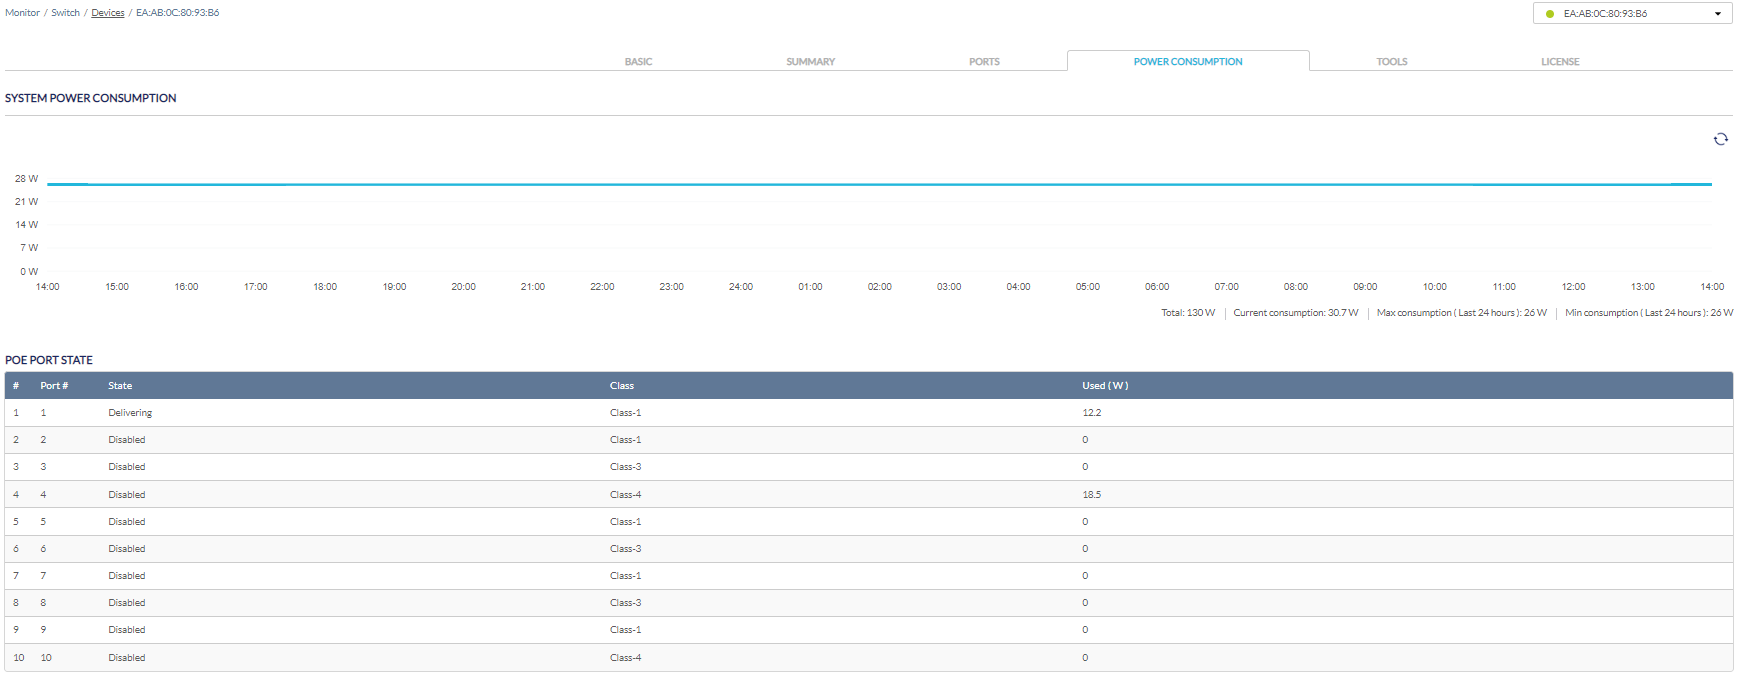Viewport: 1738px width, 676px height.
Task: Select the EA:AB:0C:80:93:B6 device combo box
Action: [1632, 13]
